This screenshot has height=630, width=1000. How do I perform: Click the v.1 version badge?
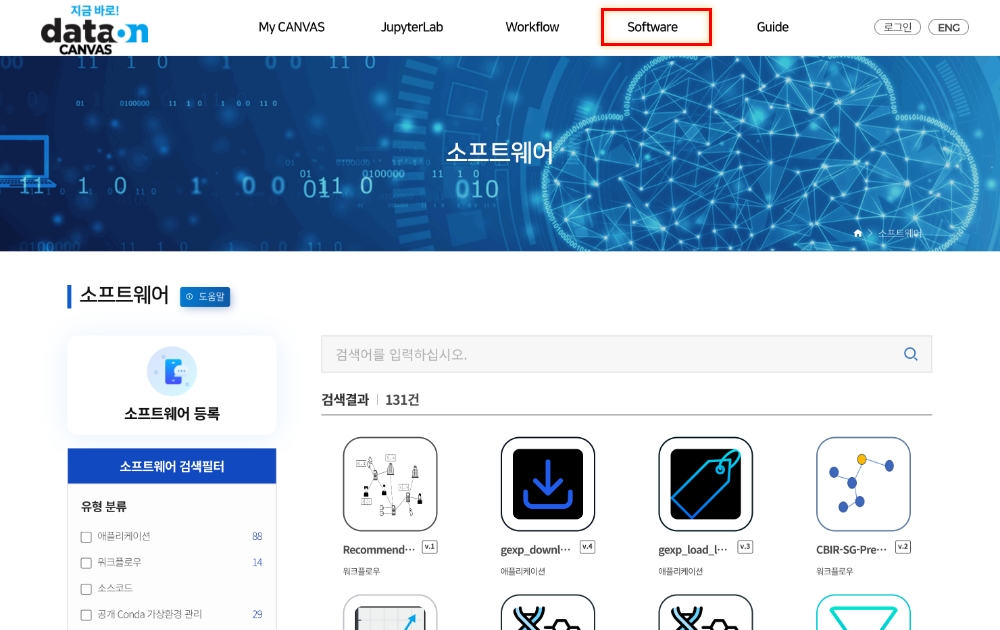(430, 547)
